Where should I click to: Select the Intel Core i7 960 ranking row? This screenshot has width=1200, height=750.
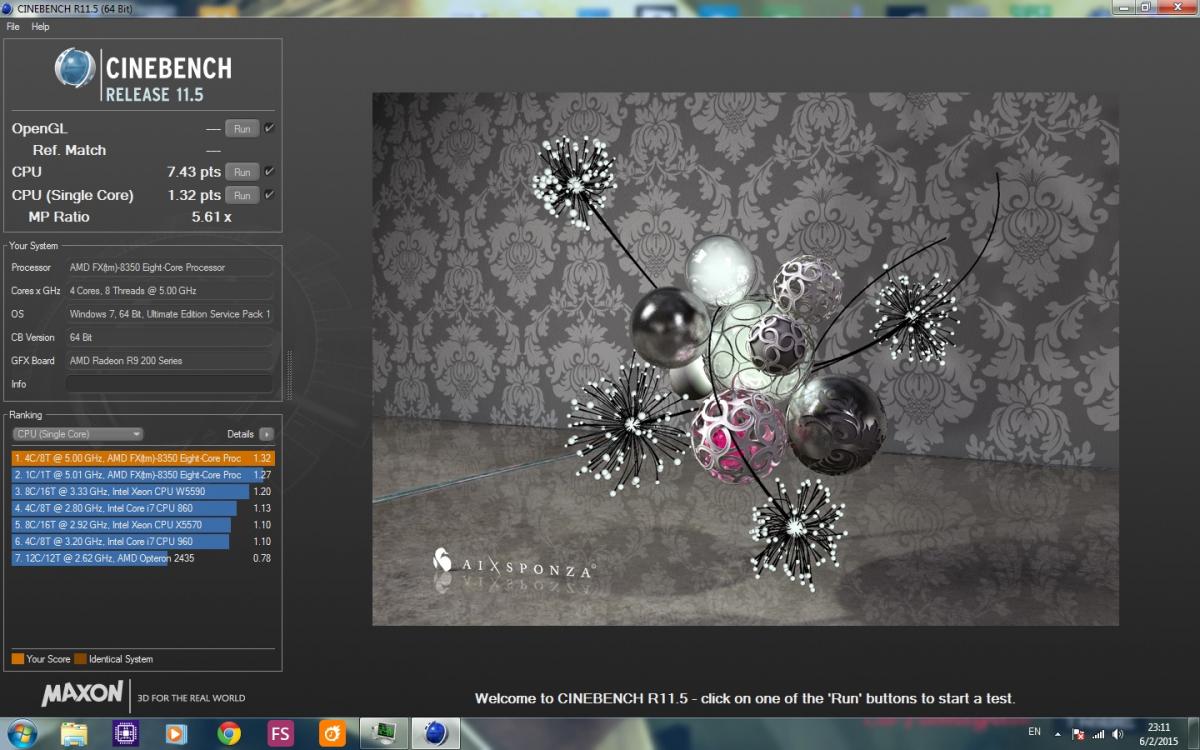click(142, 542)
